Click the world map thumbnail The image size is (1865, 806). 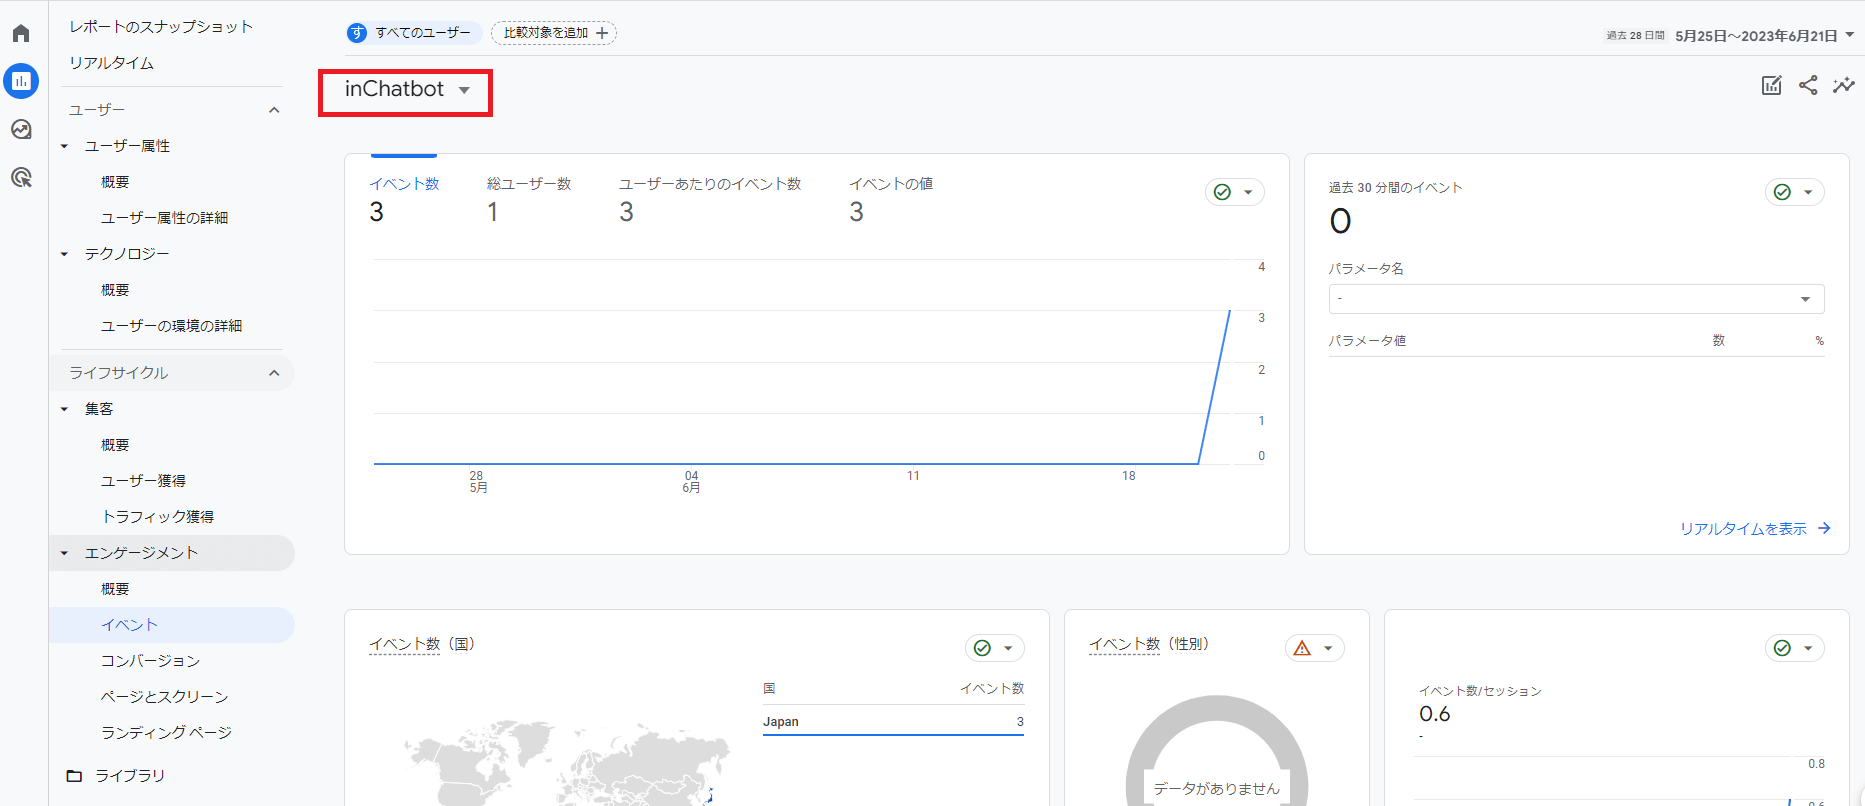tap(565, 762)
